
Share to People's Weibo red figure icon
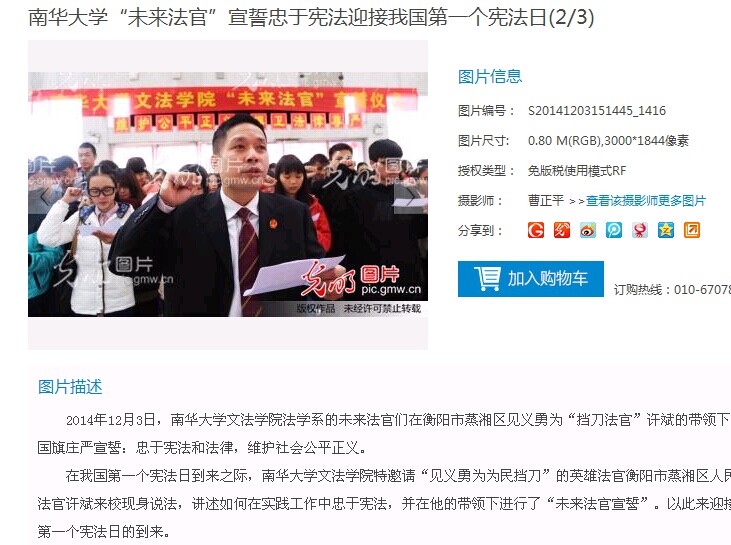640,230
